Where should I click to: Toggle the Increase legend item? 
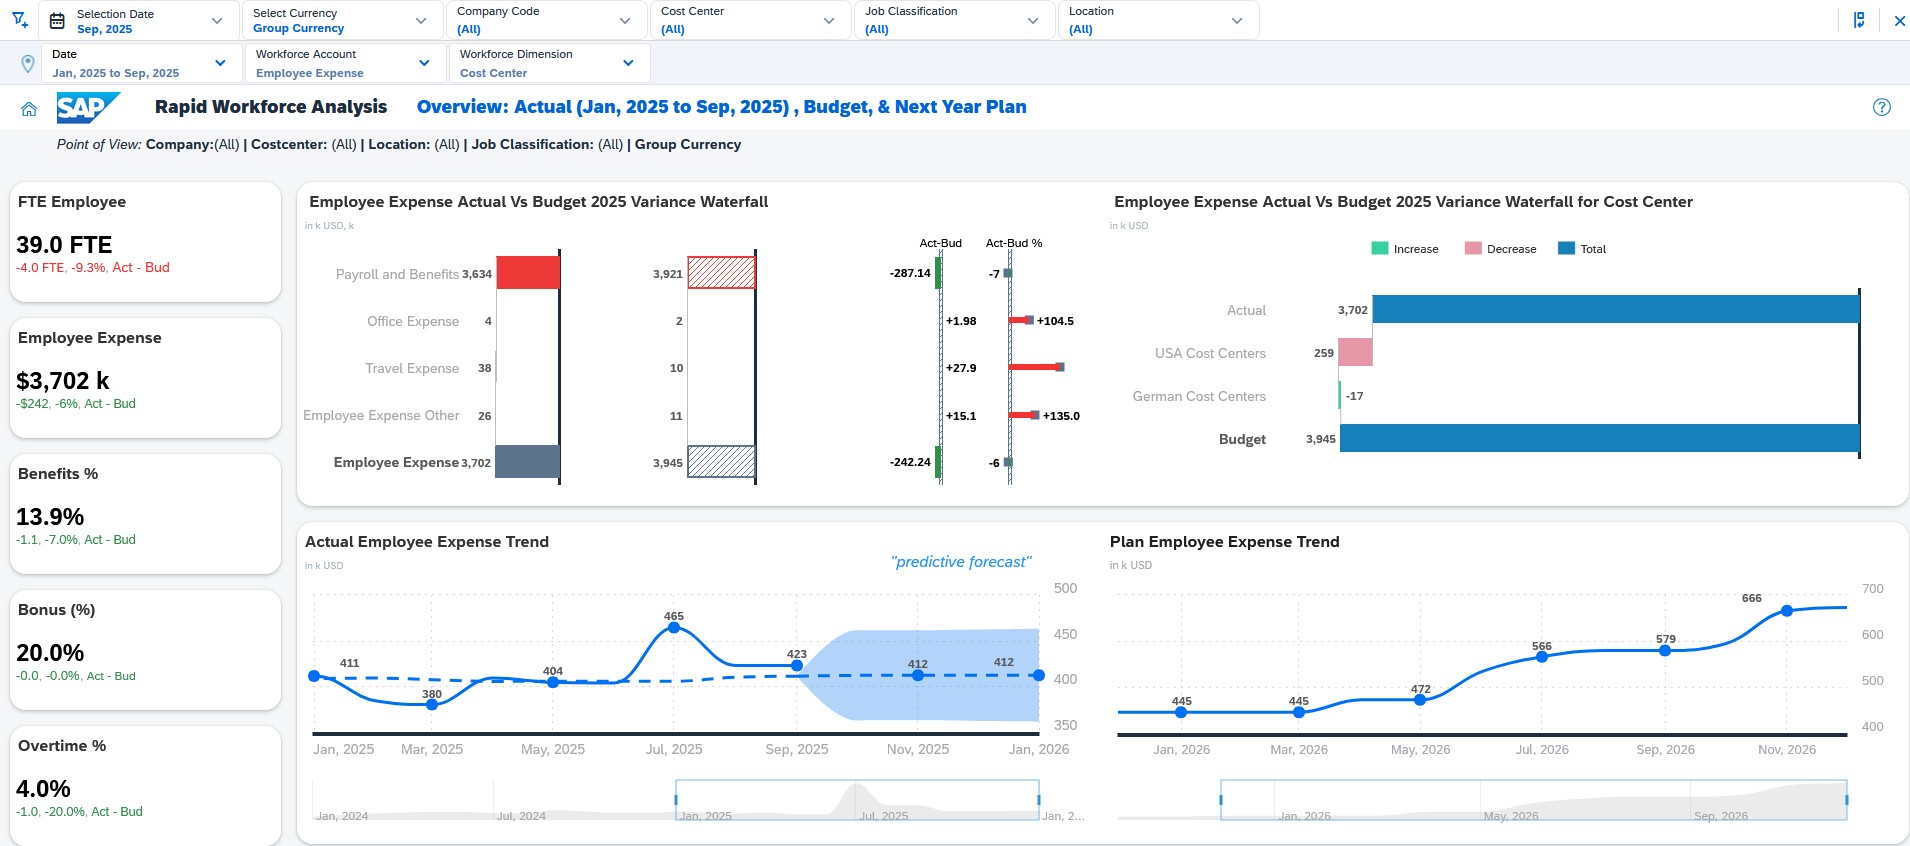[1404, 249]
